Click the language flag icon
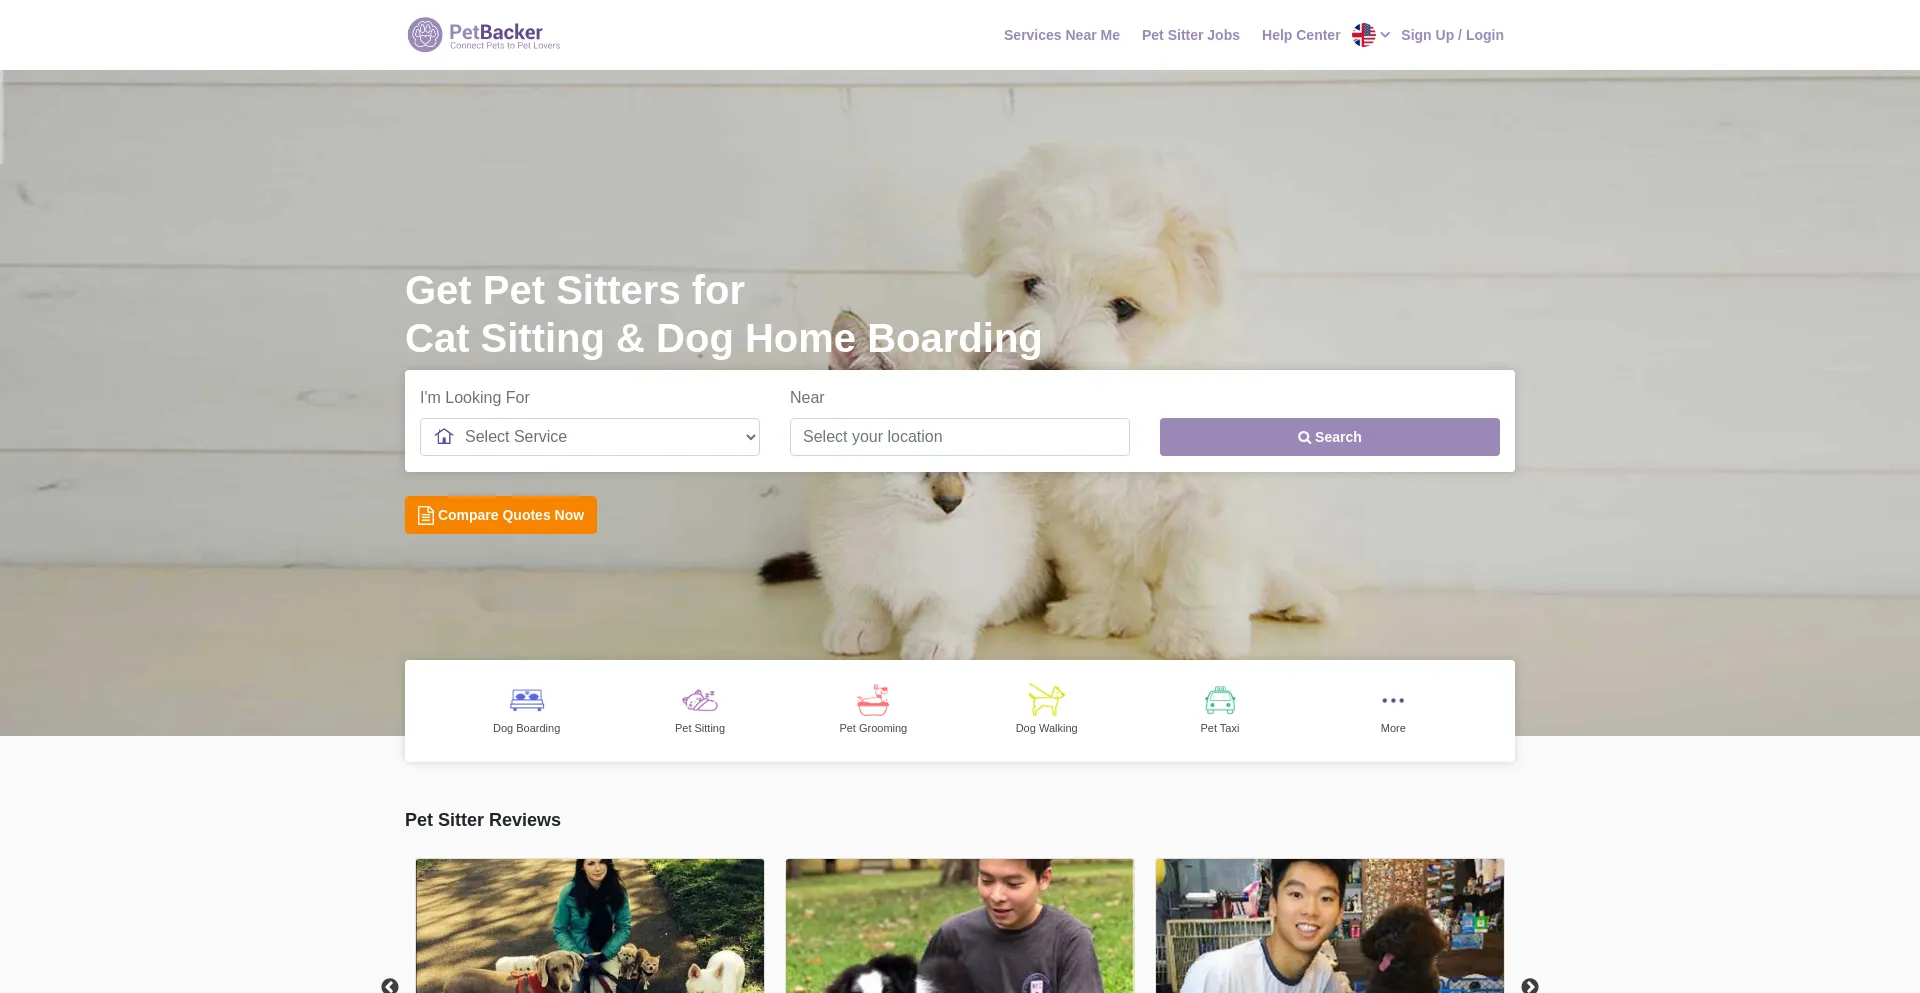Viewport: 1920px width, 993px height. coord(1363,35)
